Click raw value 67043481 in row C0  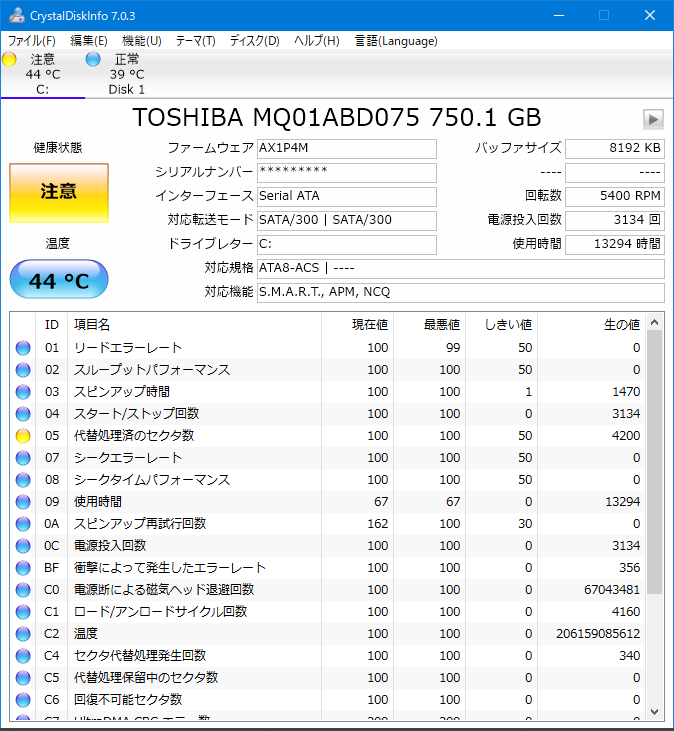tap(612, 590)
